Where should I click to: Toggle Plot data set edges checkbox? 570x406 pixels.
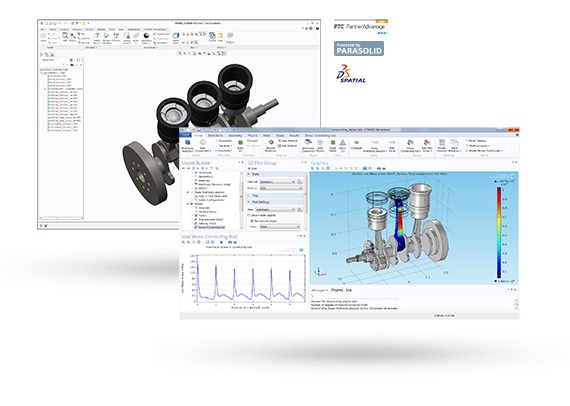(252, 221)
